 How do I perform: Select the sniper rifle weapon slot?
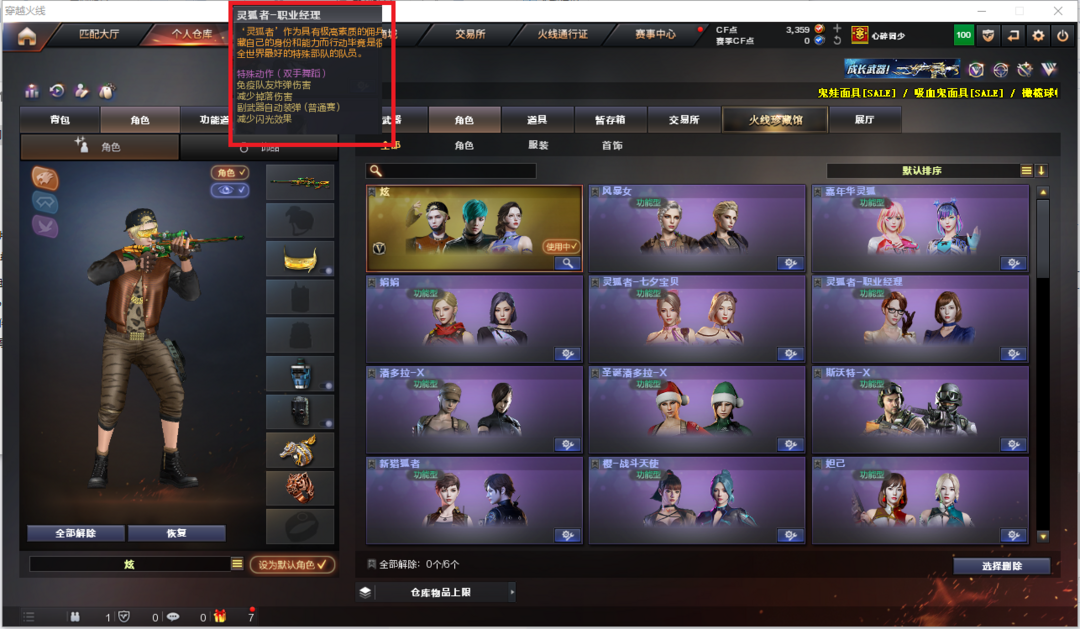tap(300, 183)
